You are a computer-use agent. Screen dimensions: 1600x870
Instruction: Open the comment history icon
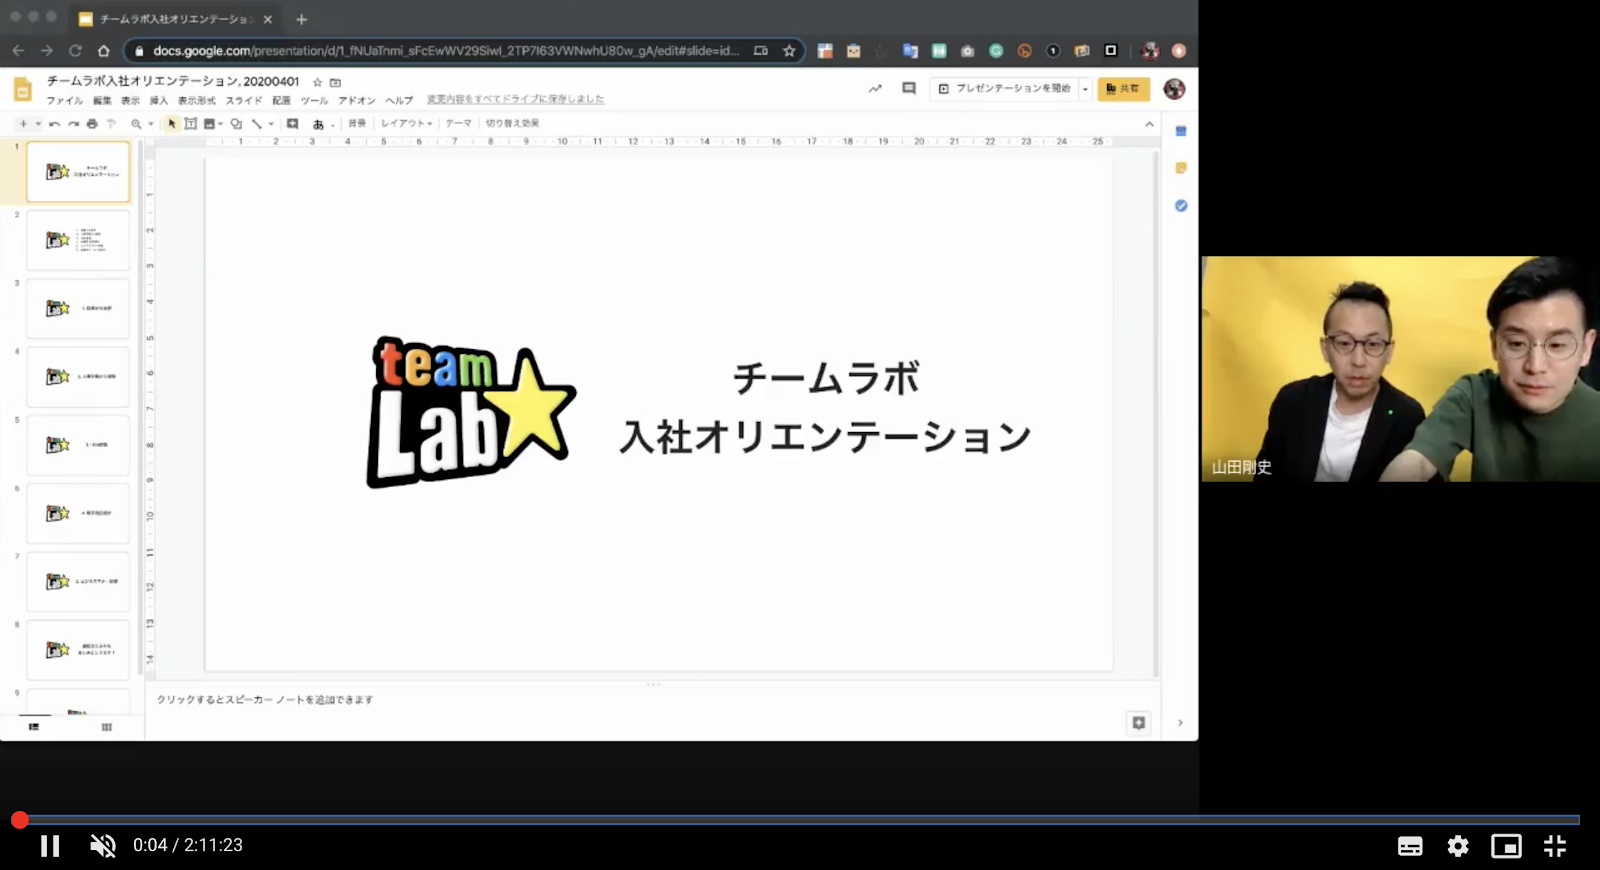[x=908, y=89]
